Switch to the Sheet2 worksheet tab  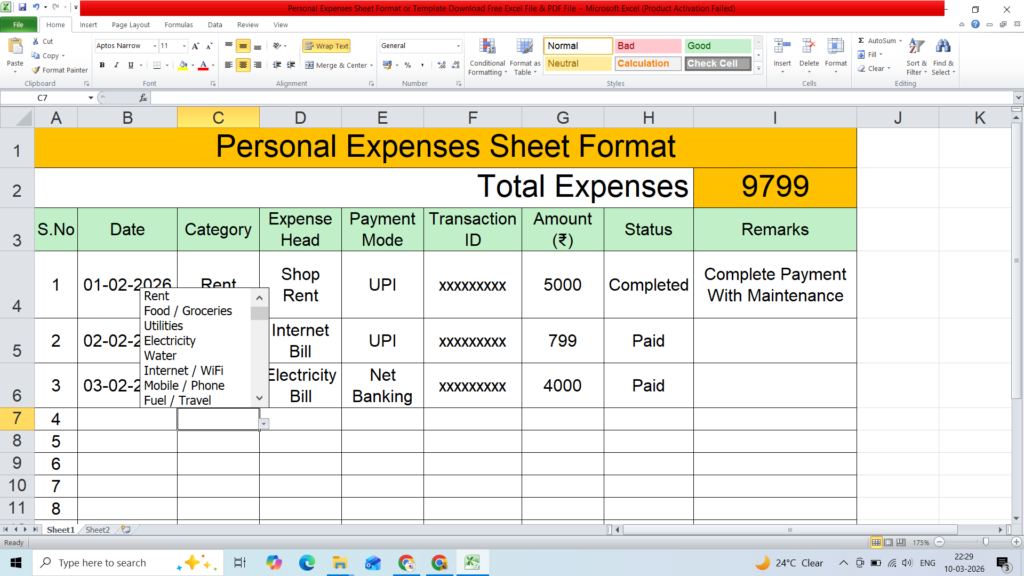coord(98,530)
